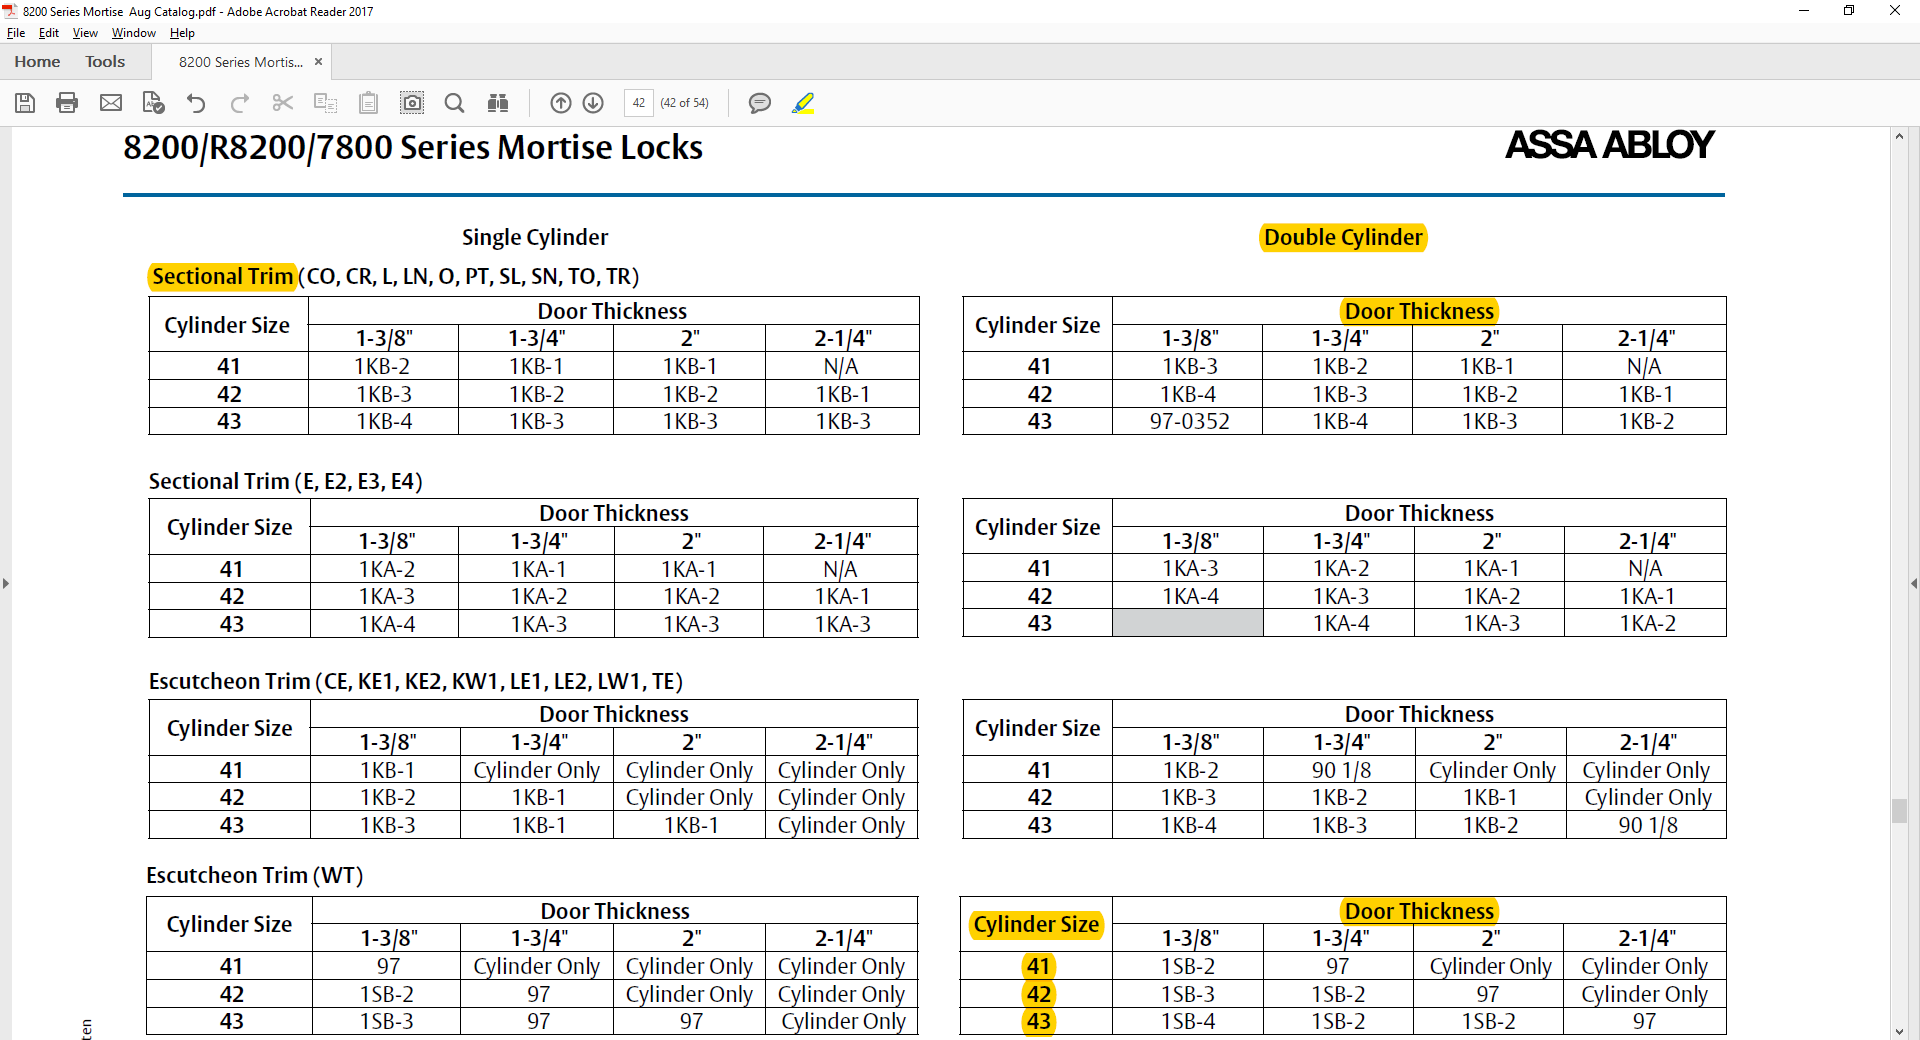The height and width of the screenshot is (1040, 1920).
Task: Click the Cut scissors icon
Action: [x=283, y=103]
